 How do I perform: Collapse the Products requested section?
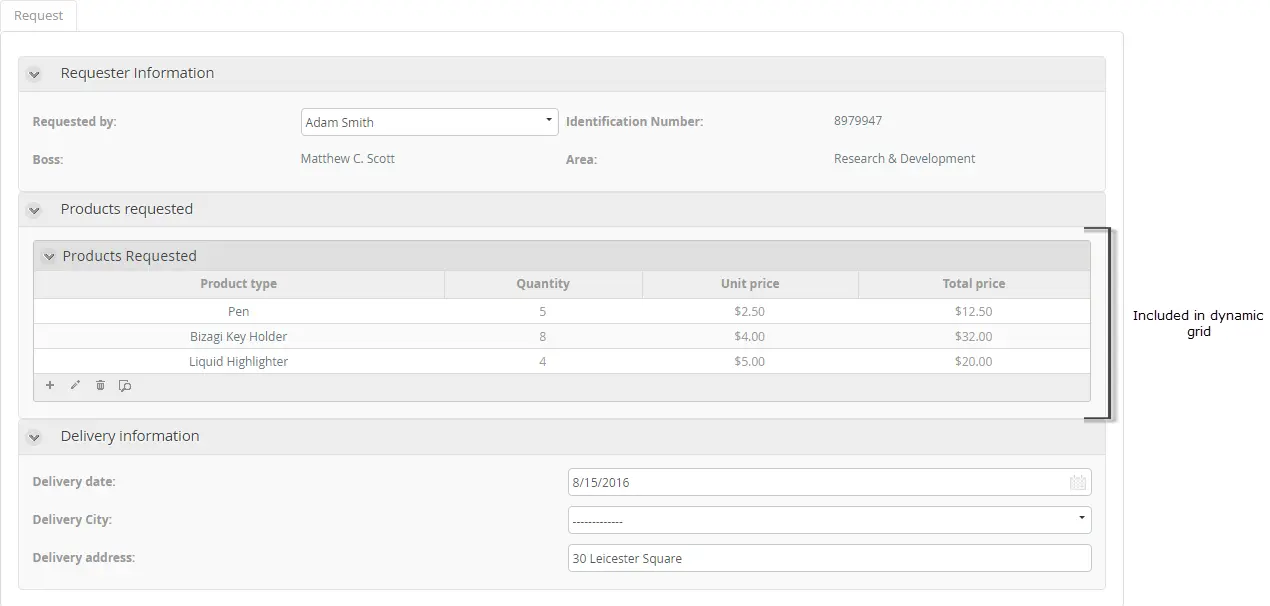tap(34, 210)
